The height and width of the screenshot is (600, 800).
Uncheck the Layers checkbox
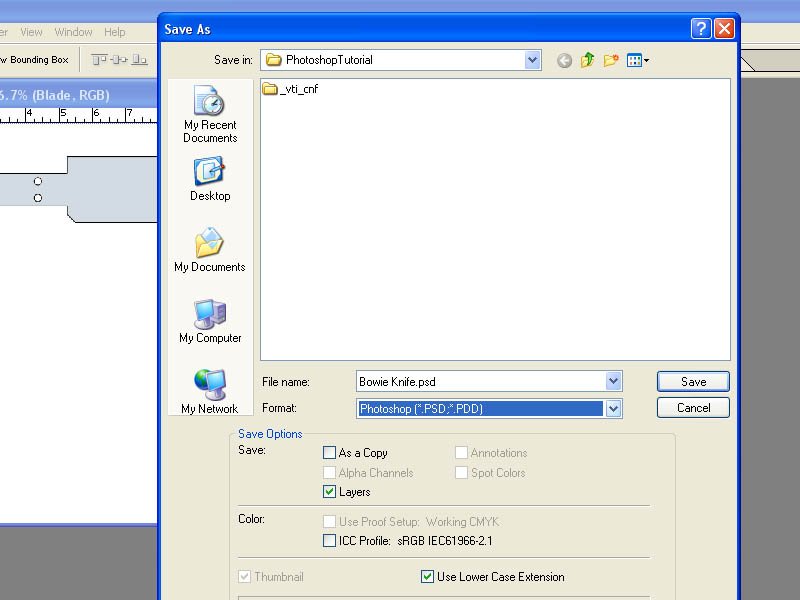(x=330, y=492)
